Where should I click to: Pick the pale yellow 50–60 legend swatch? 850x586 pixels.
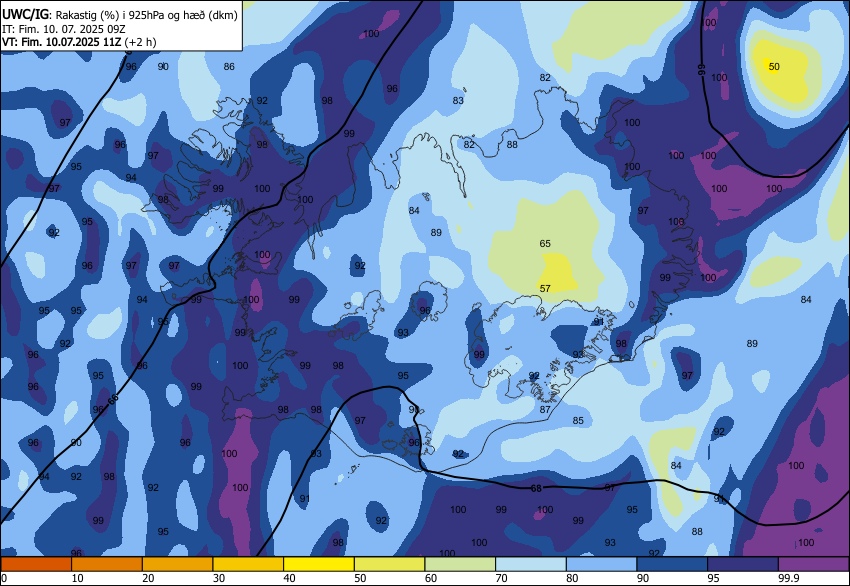point(389,564)
